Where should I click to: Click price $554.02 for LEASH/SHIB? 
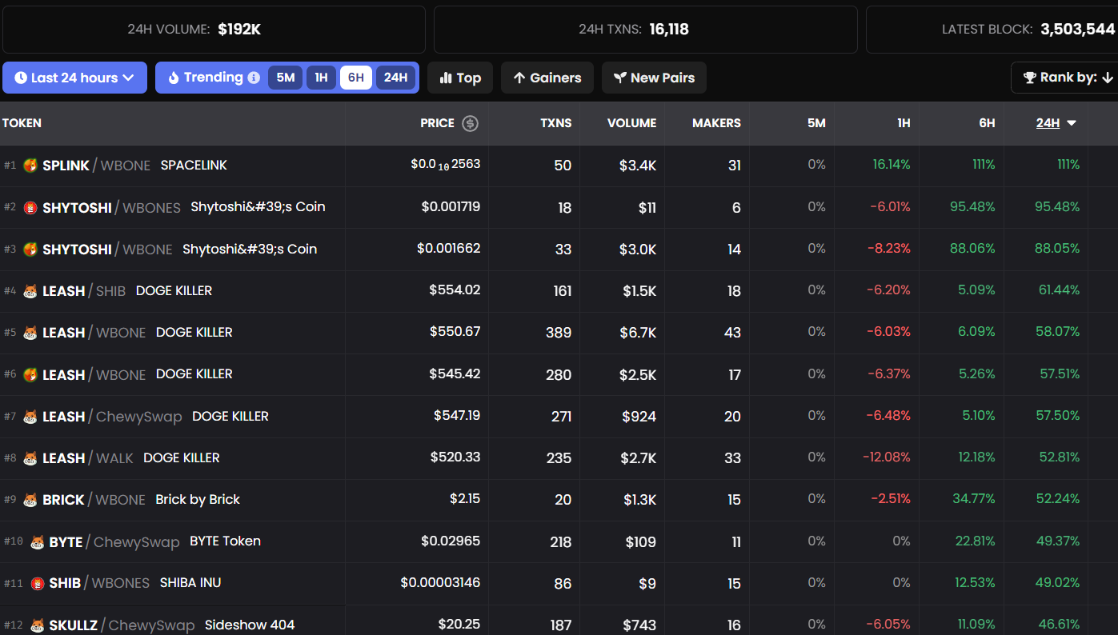pos(454,290)
